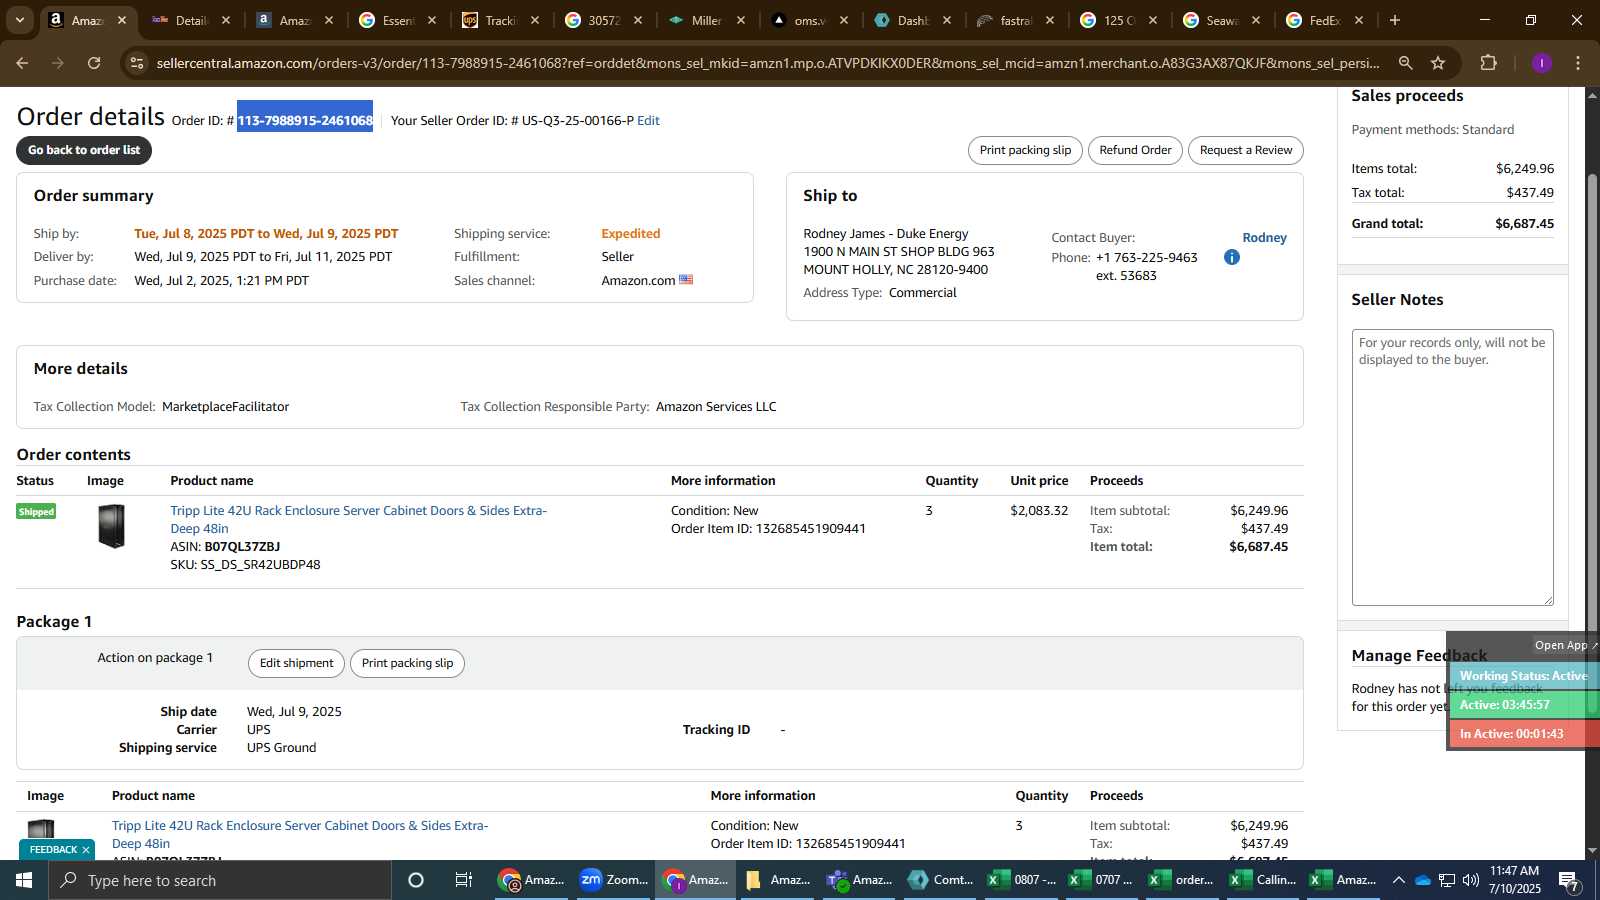
Task: Switch to the Miller browser tab
Action: point(706,20)
